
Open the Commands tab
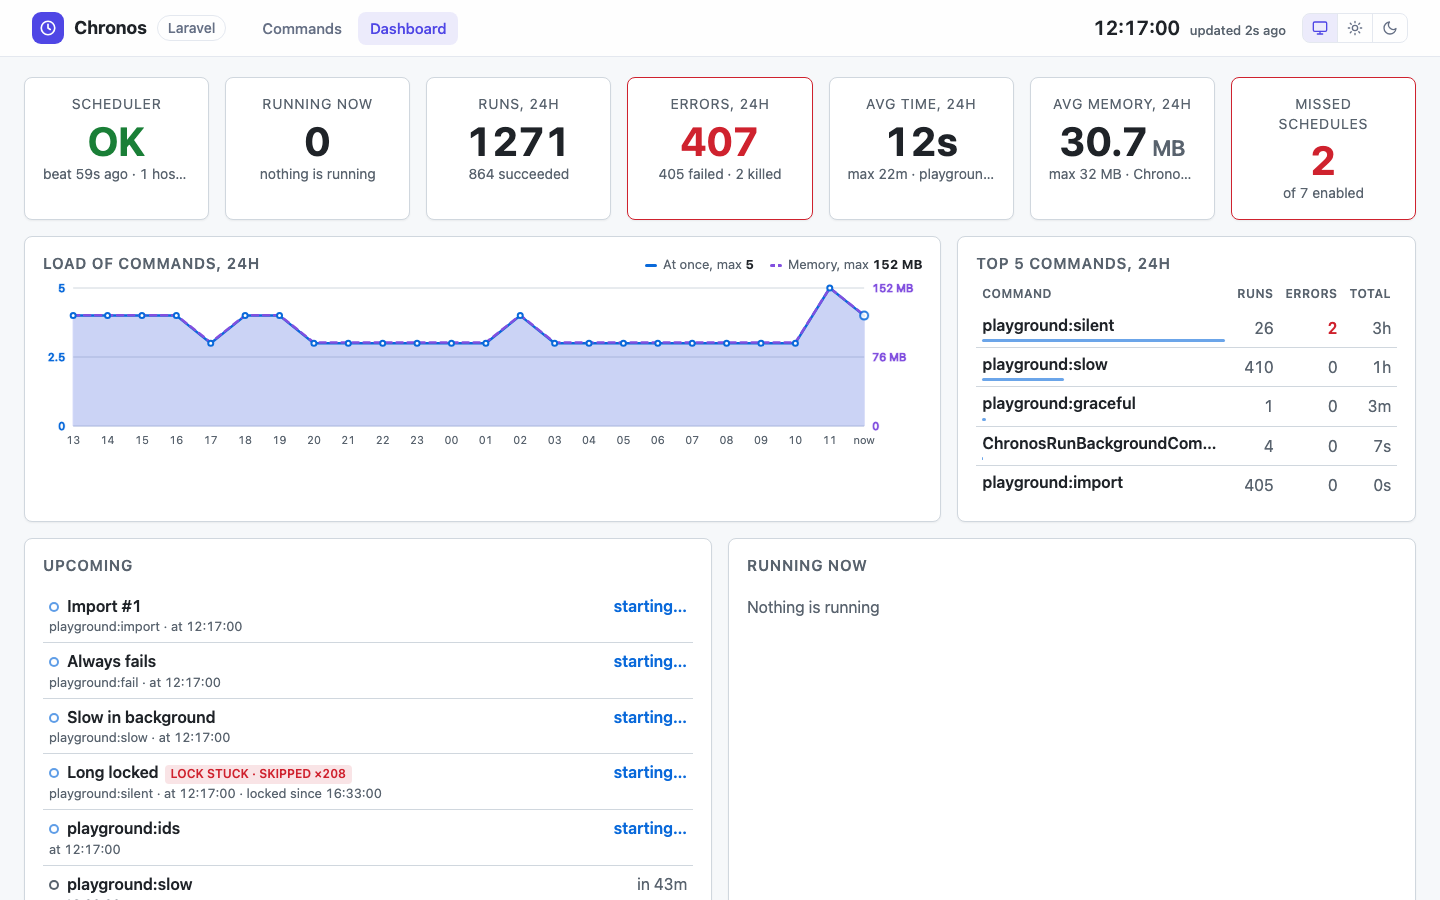302,29
